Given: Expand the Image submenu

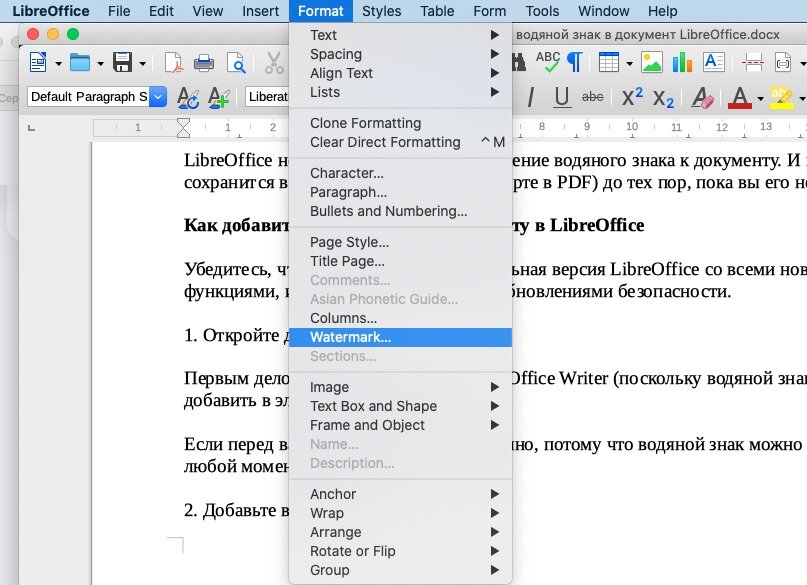Looking at the screenshot, I should point(400,387).
